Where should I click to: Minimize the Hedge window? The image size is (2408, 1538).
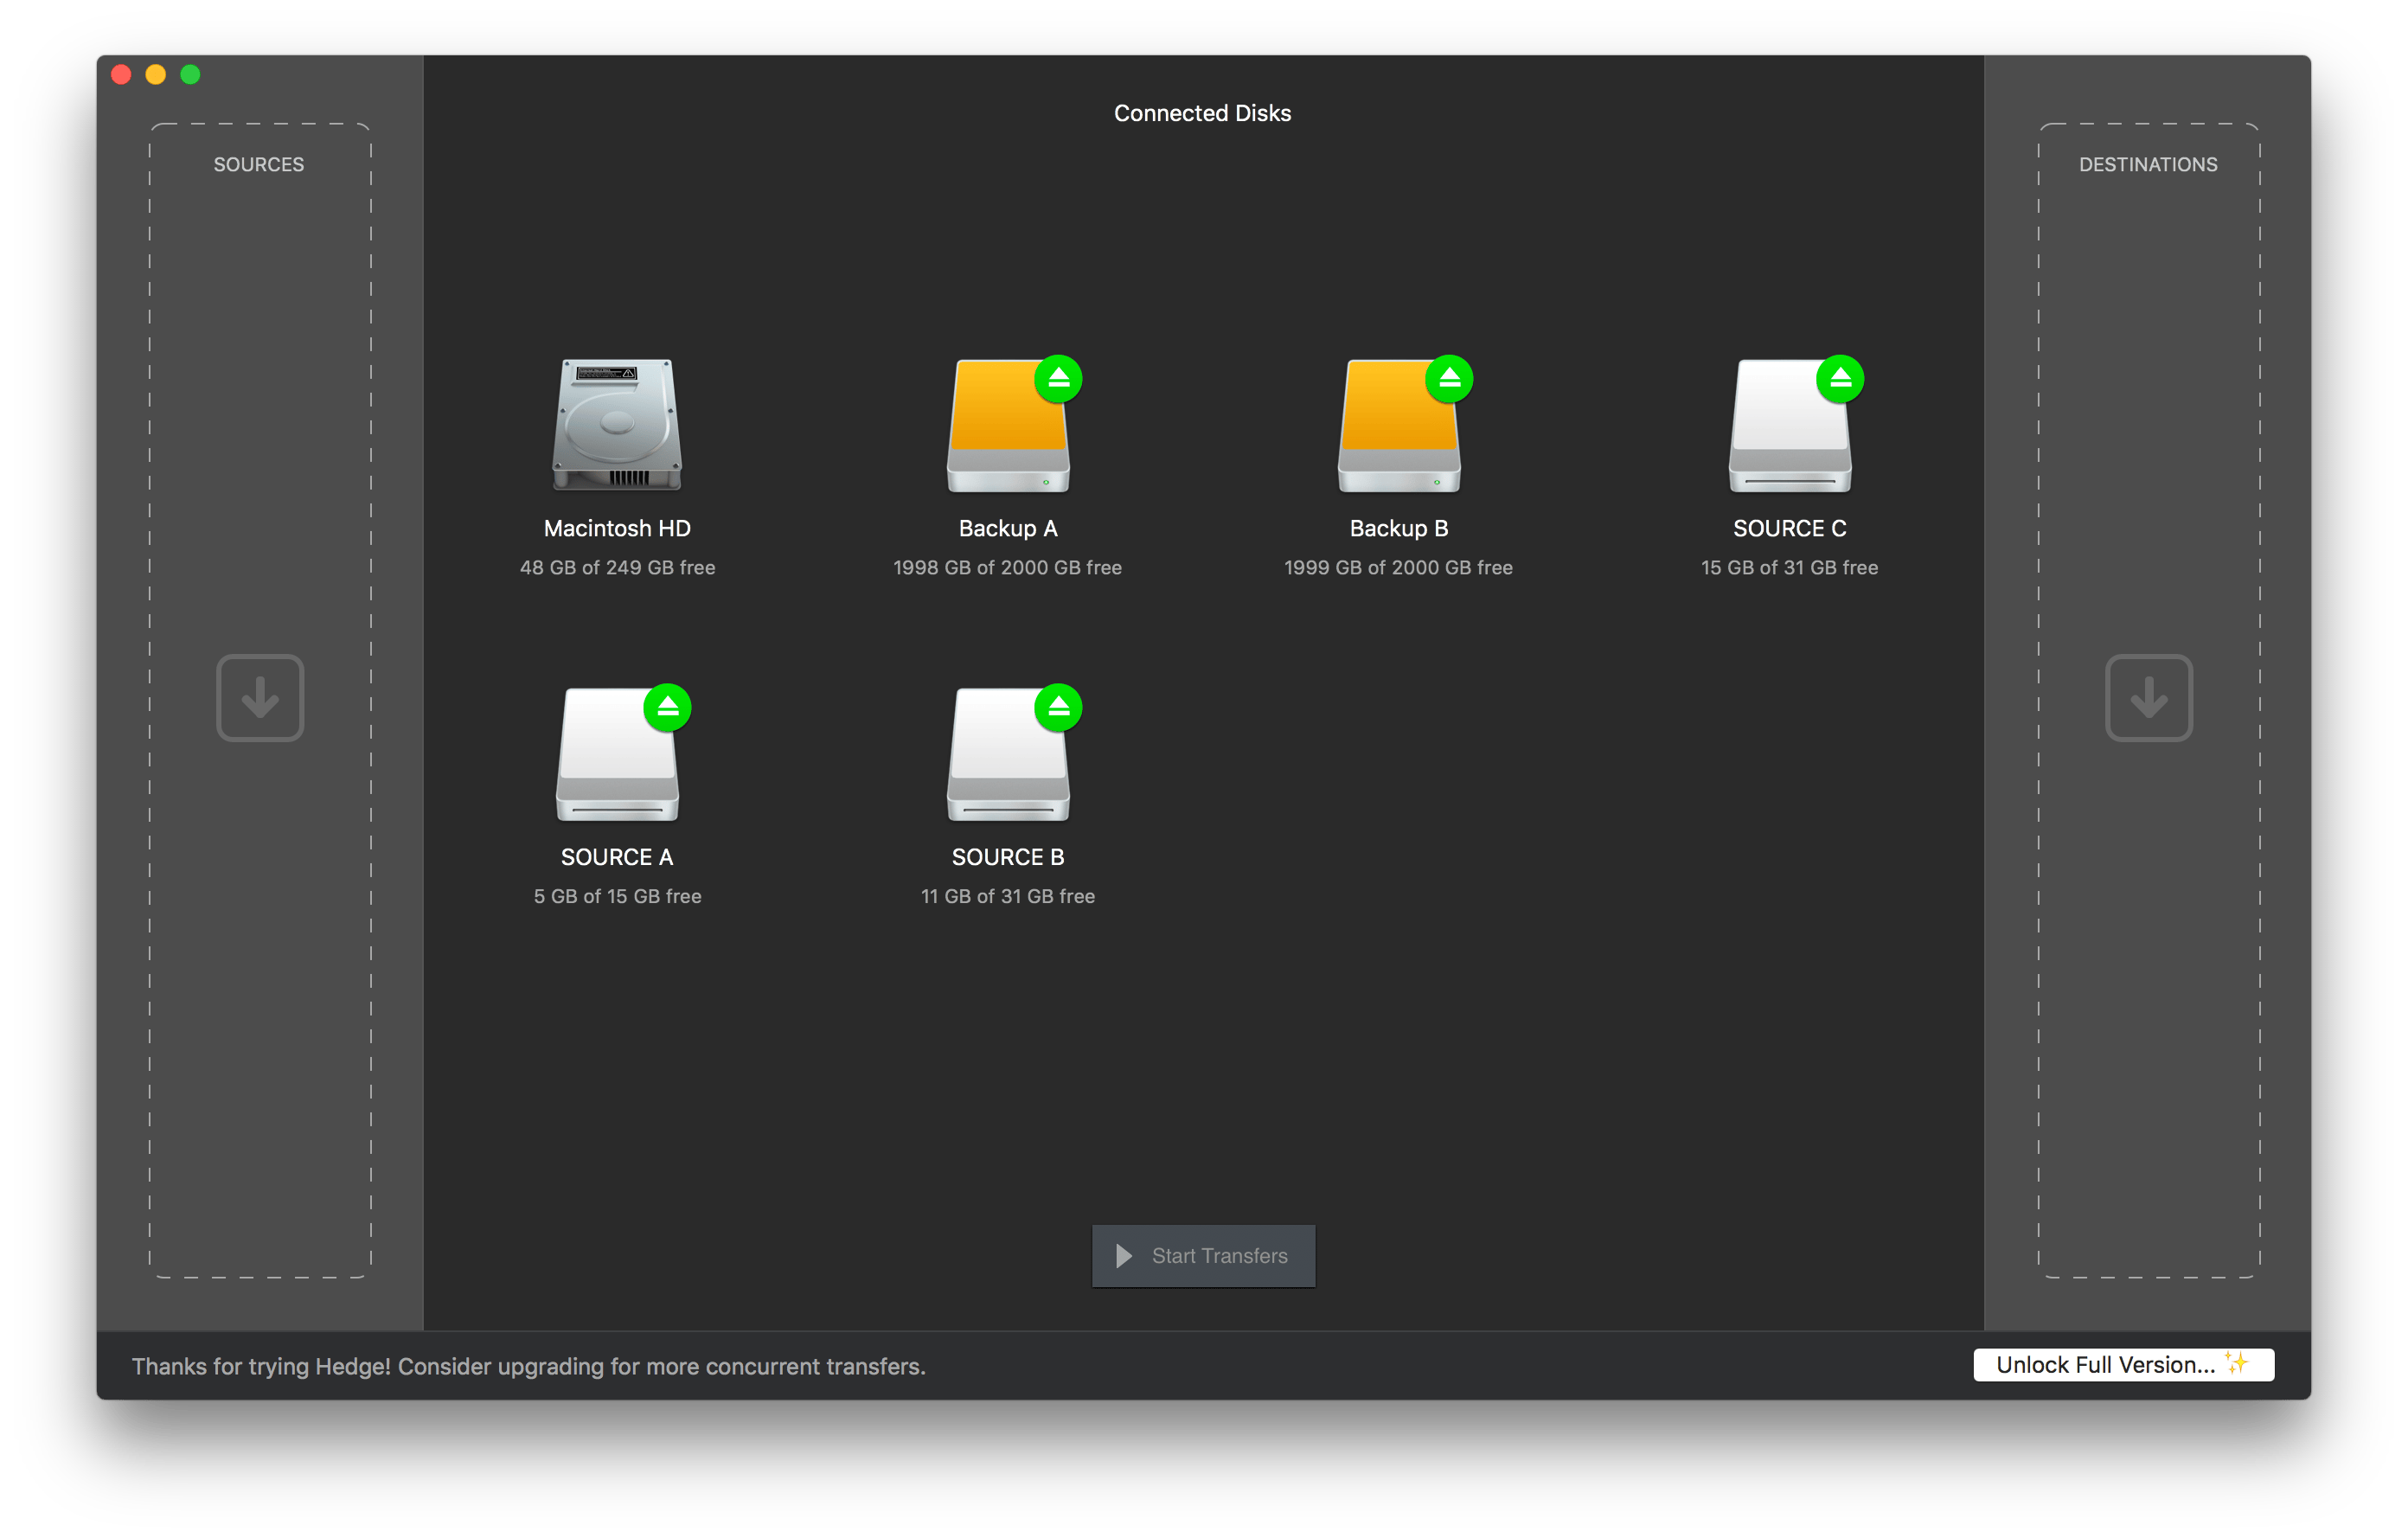(156, 75)
